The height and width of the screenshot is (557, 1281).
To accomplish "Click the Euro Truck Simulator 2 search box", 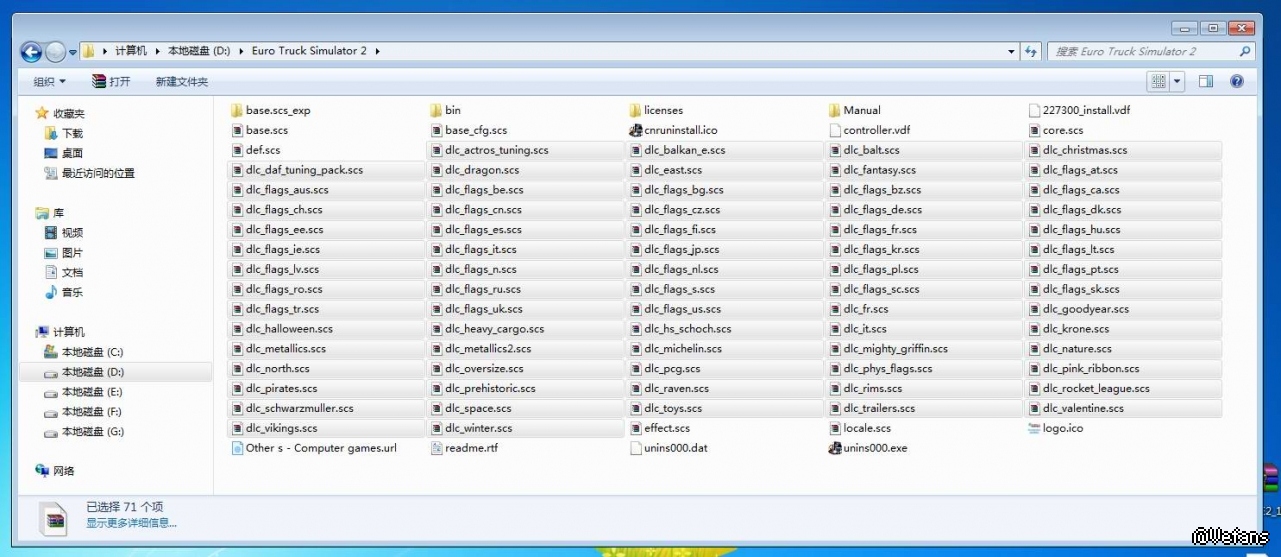I will point(1140,51).
